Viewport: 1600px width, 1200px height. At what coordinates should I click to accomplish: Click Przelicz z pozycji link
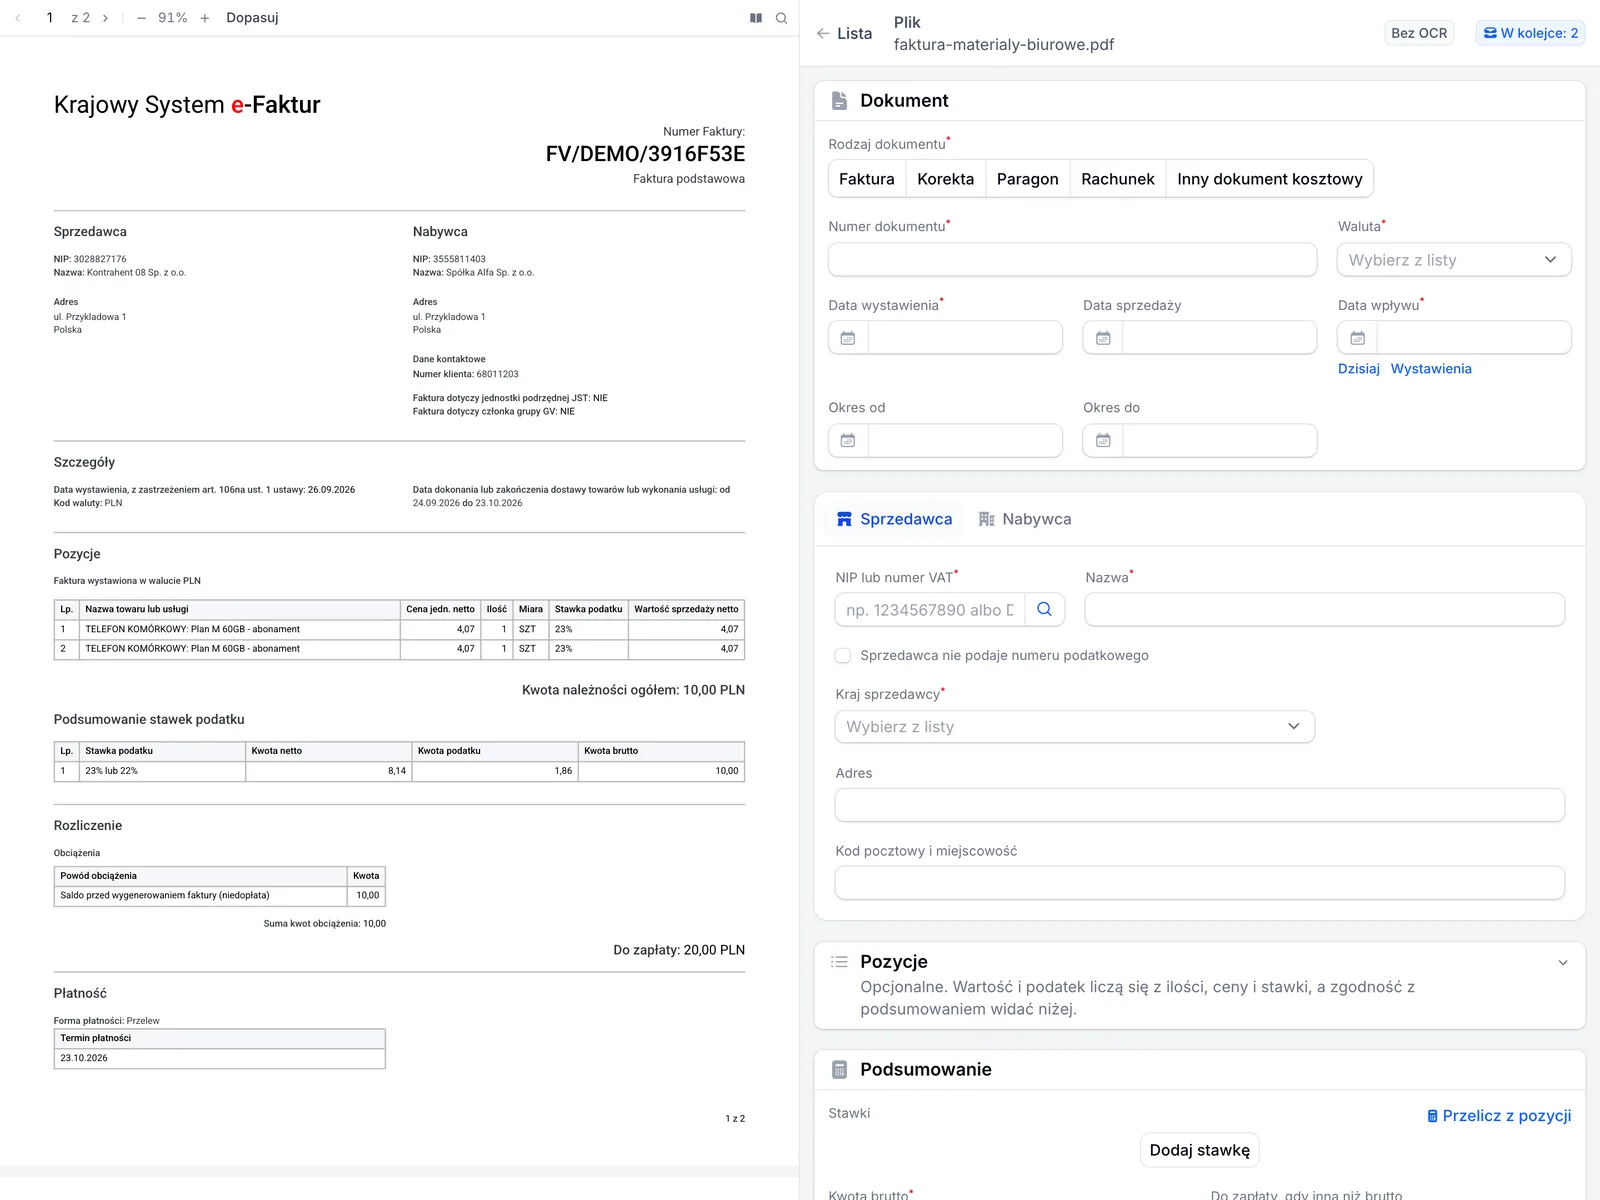click(1499, 1116)
